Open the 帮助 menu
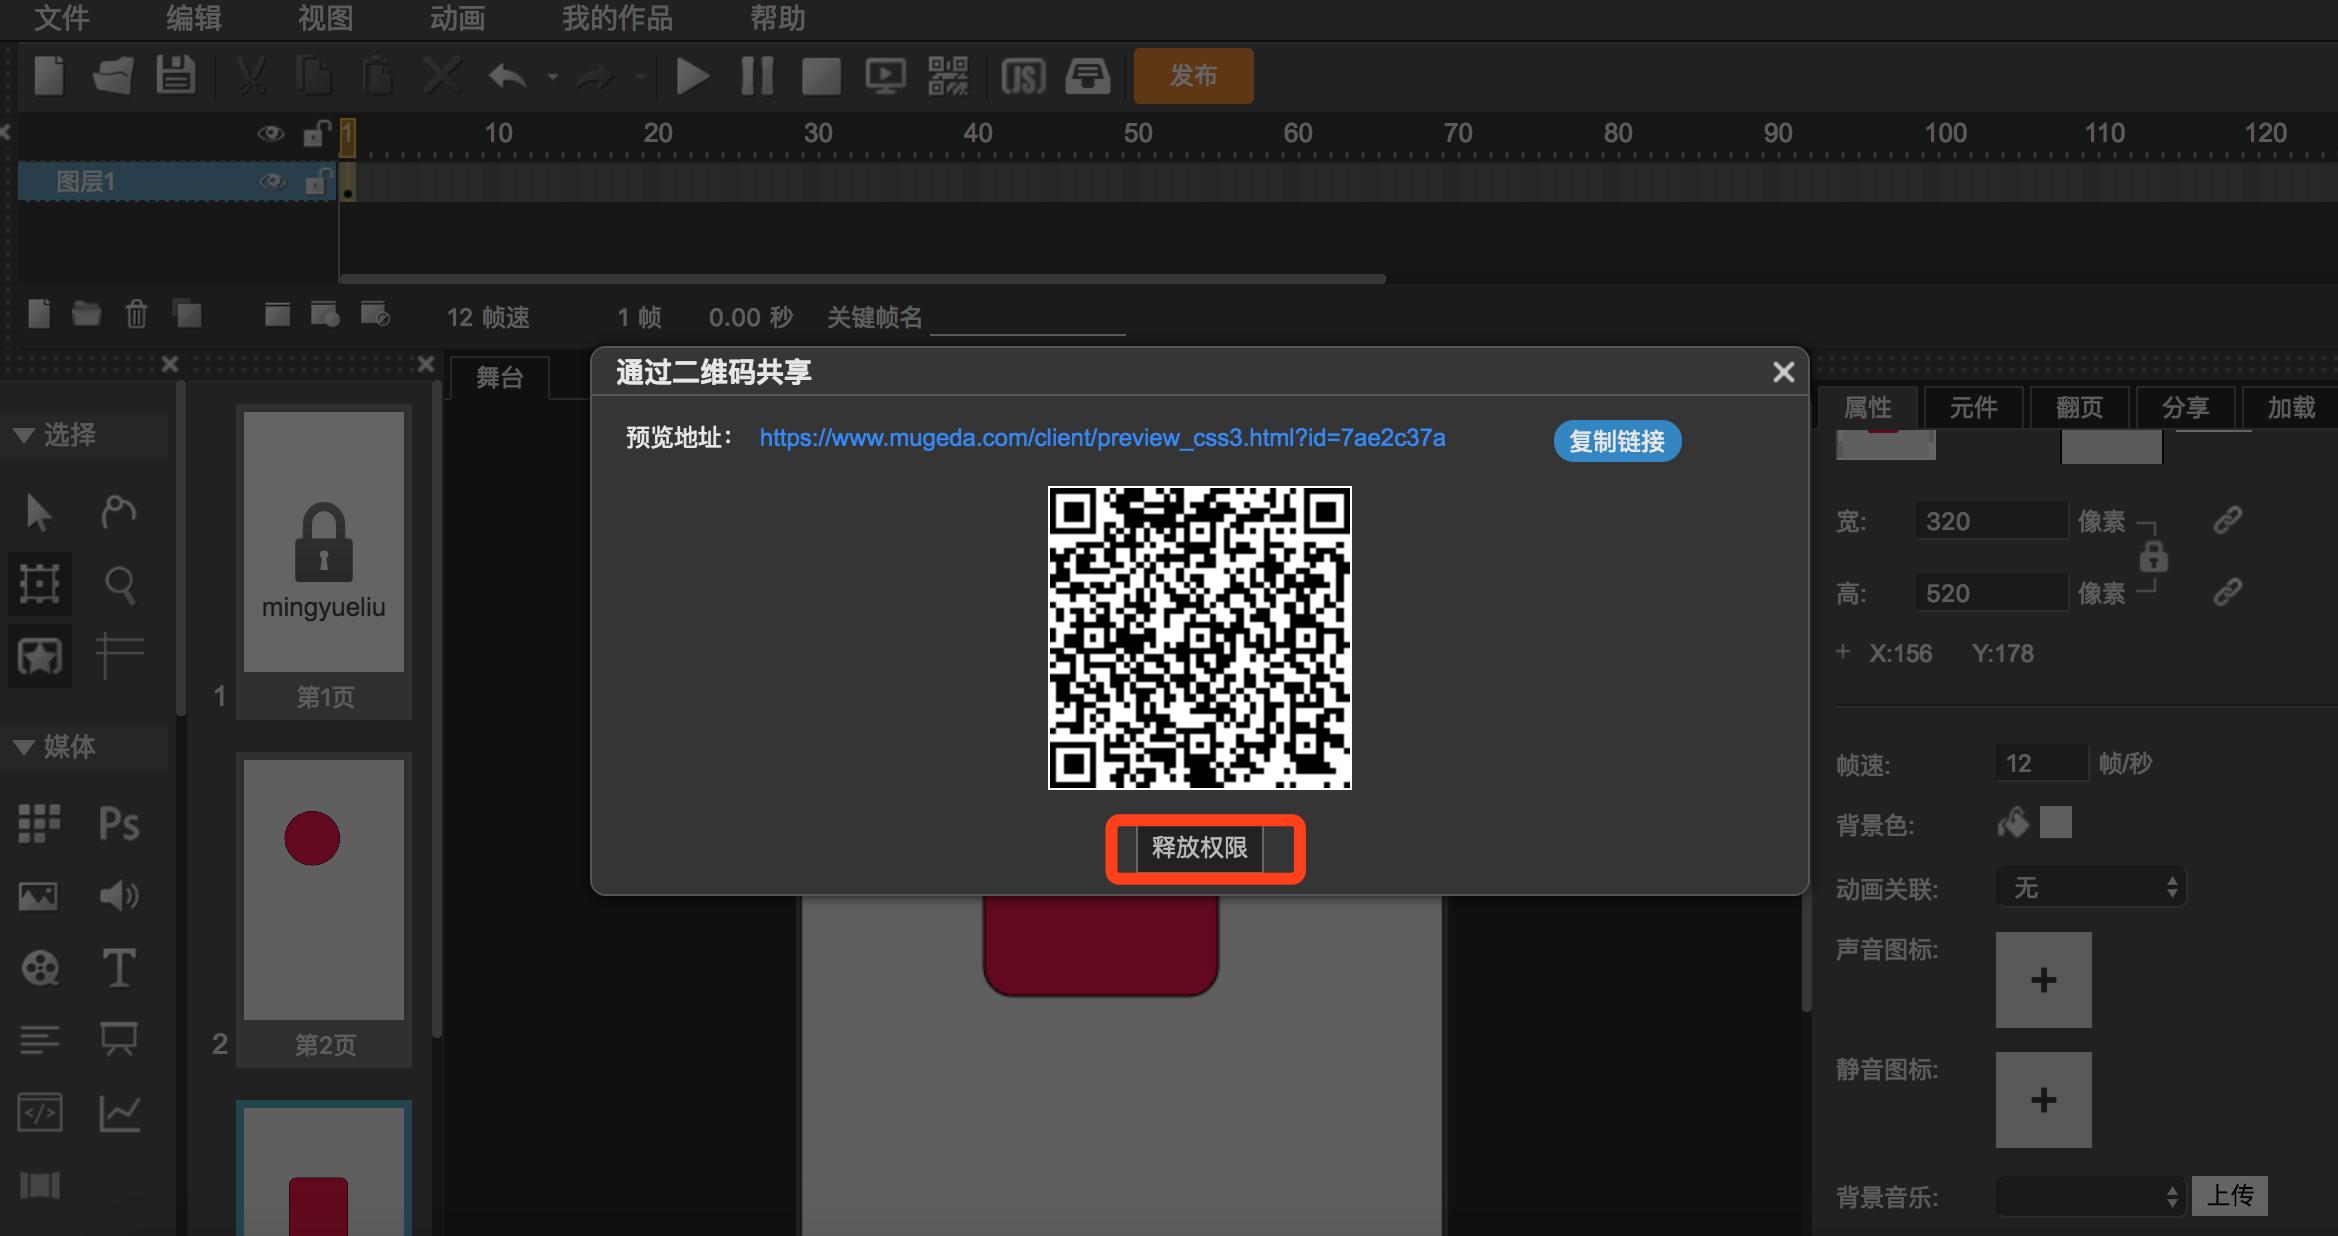Image resolution: width=2338 pixels, height=1236 pixels. click(x=778, y=18)
